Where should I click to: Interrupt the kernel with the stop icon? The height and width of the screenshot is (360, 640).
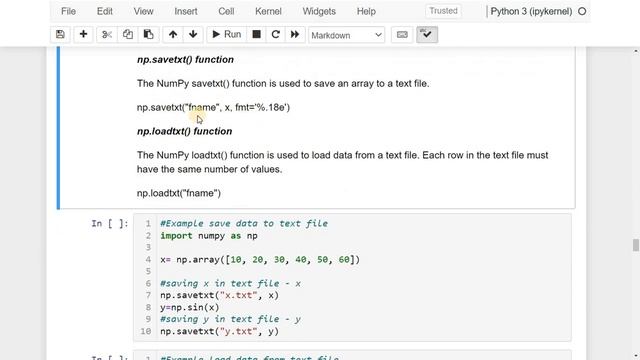(256, 35)
